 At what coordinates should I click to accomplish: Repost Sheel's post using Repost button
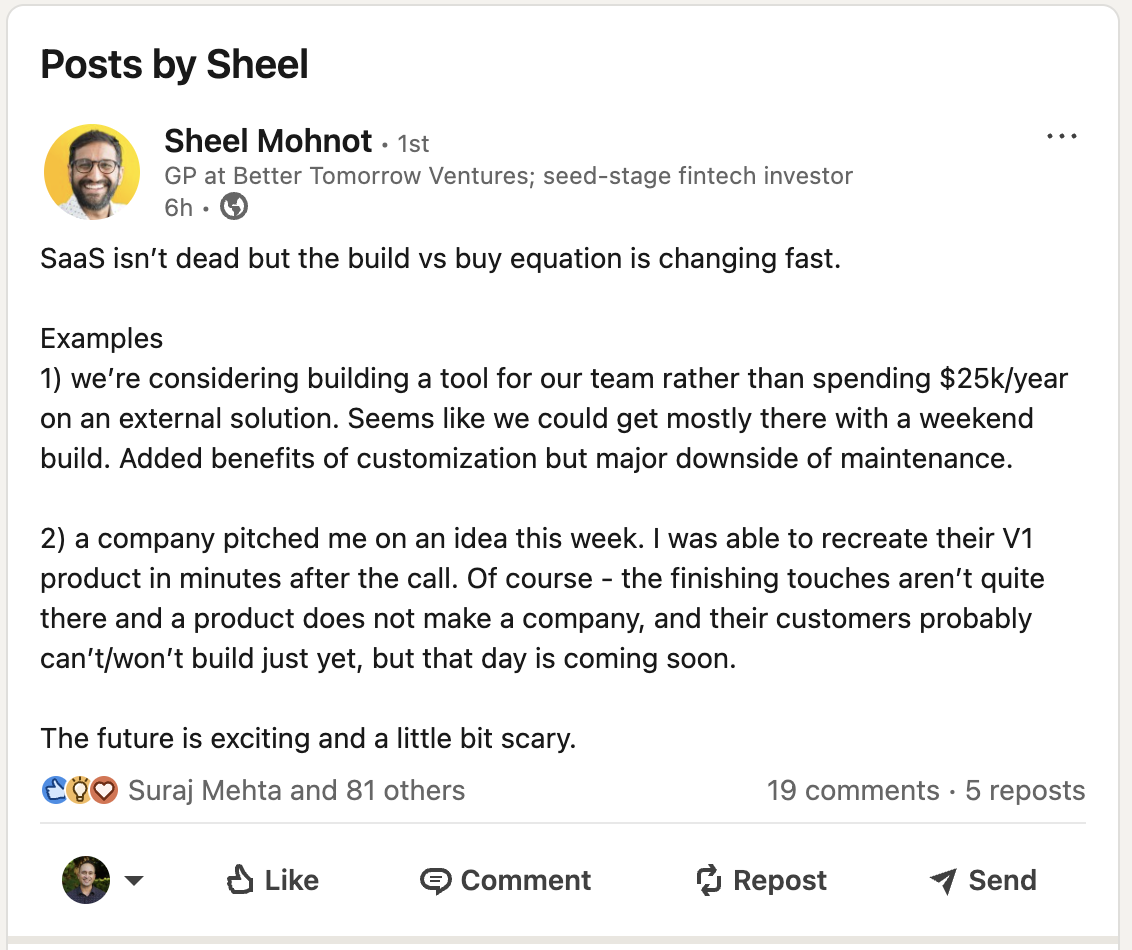click(x=761, y=880)
